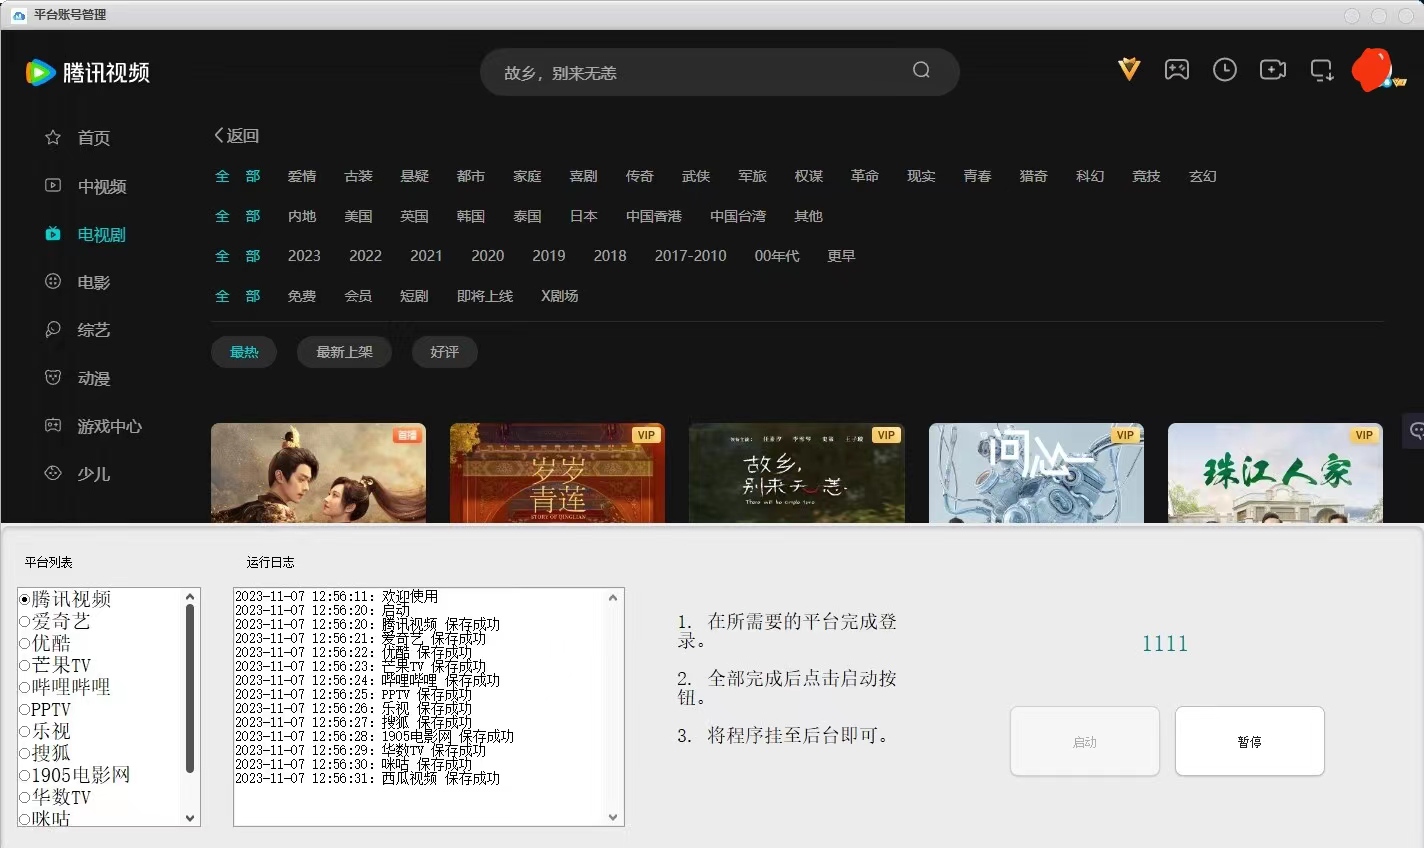Filter region by 韩国
Image resolution: width=1424 pixels, height=848 pixels.
tap(470, 216)
